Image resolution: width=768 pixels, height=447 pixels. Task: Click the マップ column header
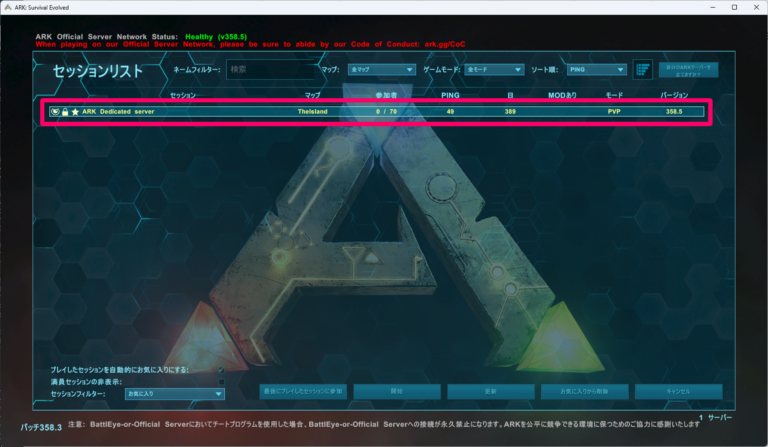(312, 95)
